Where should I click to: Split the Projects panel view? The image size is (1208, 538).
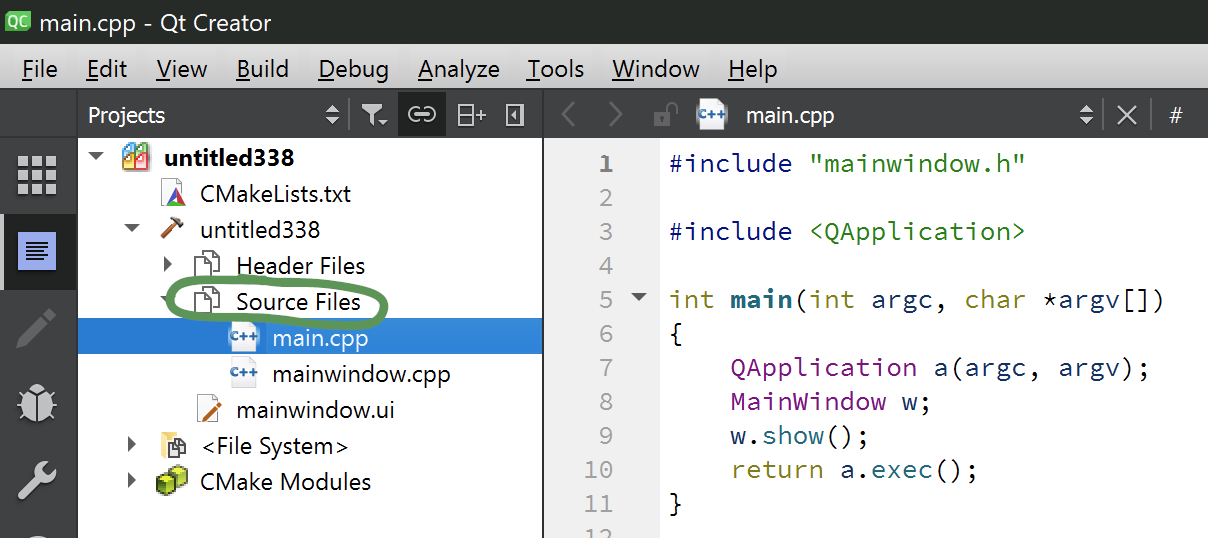[x=471, y=116]
